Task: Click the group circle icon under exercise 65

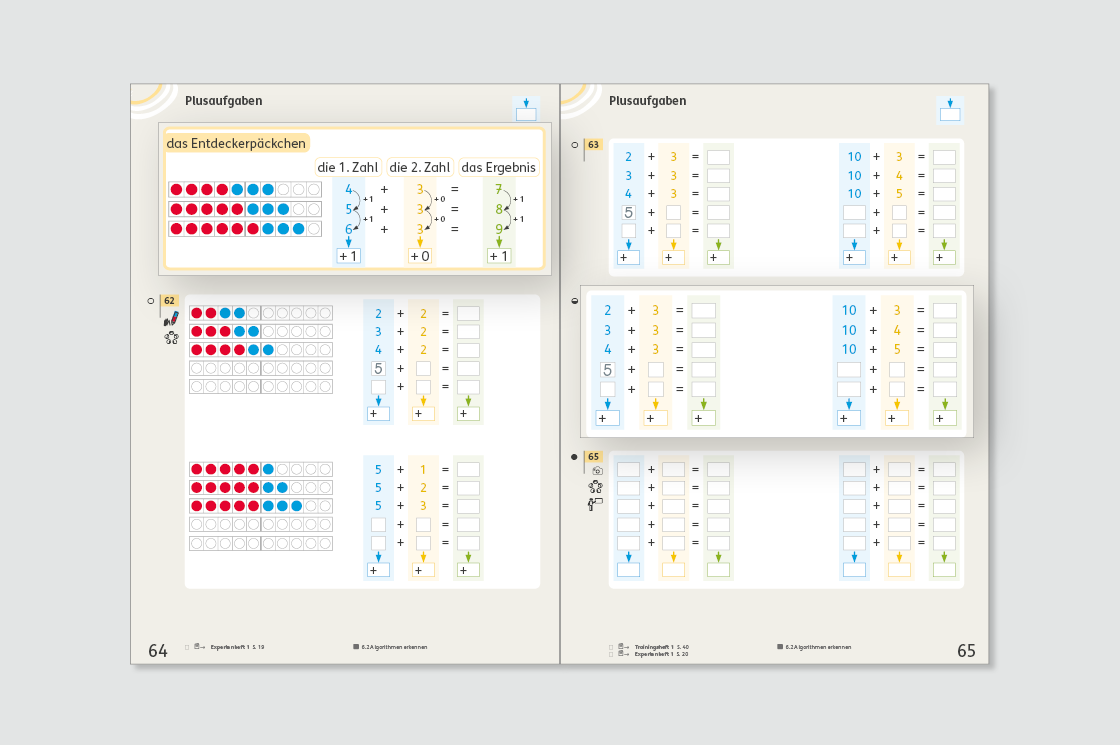Action: pos(596,487)
